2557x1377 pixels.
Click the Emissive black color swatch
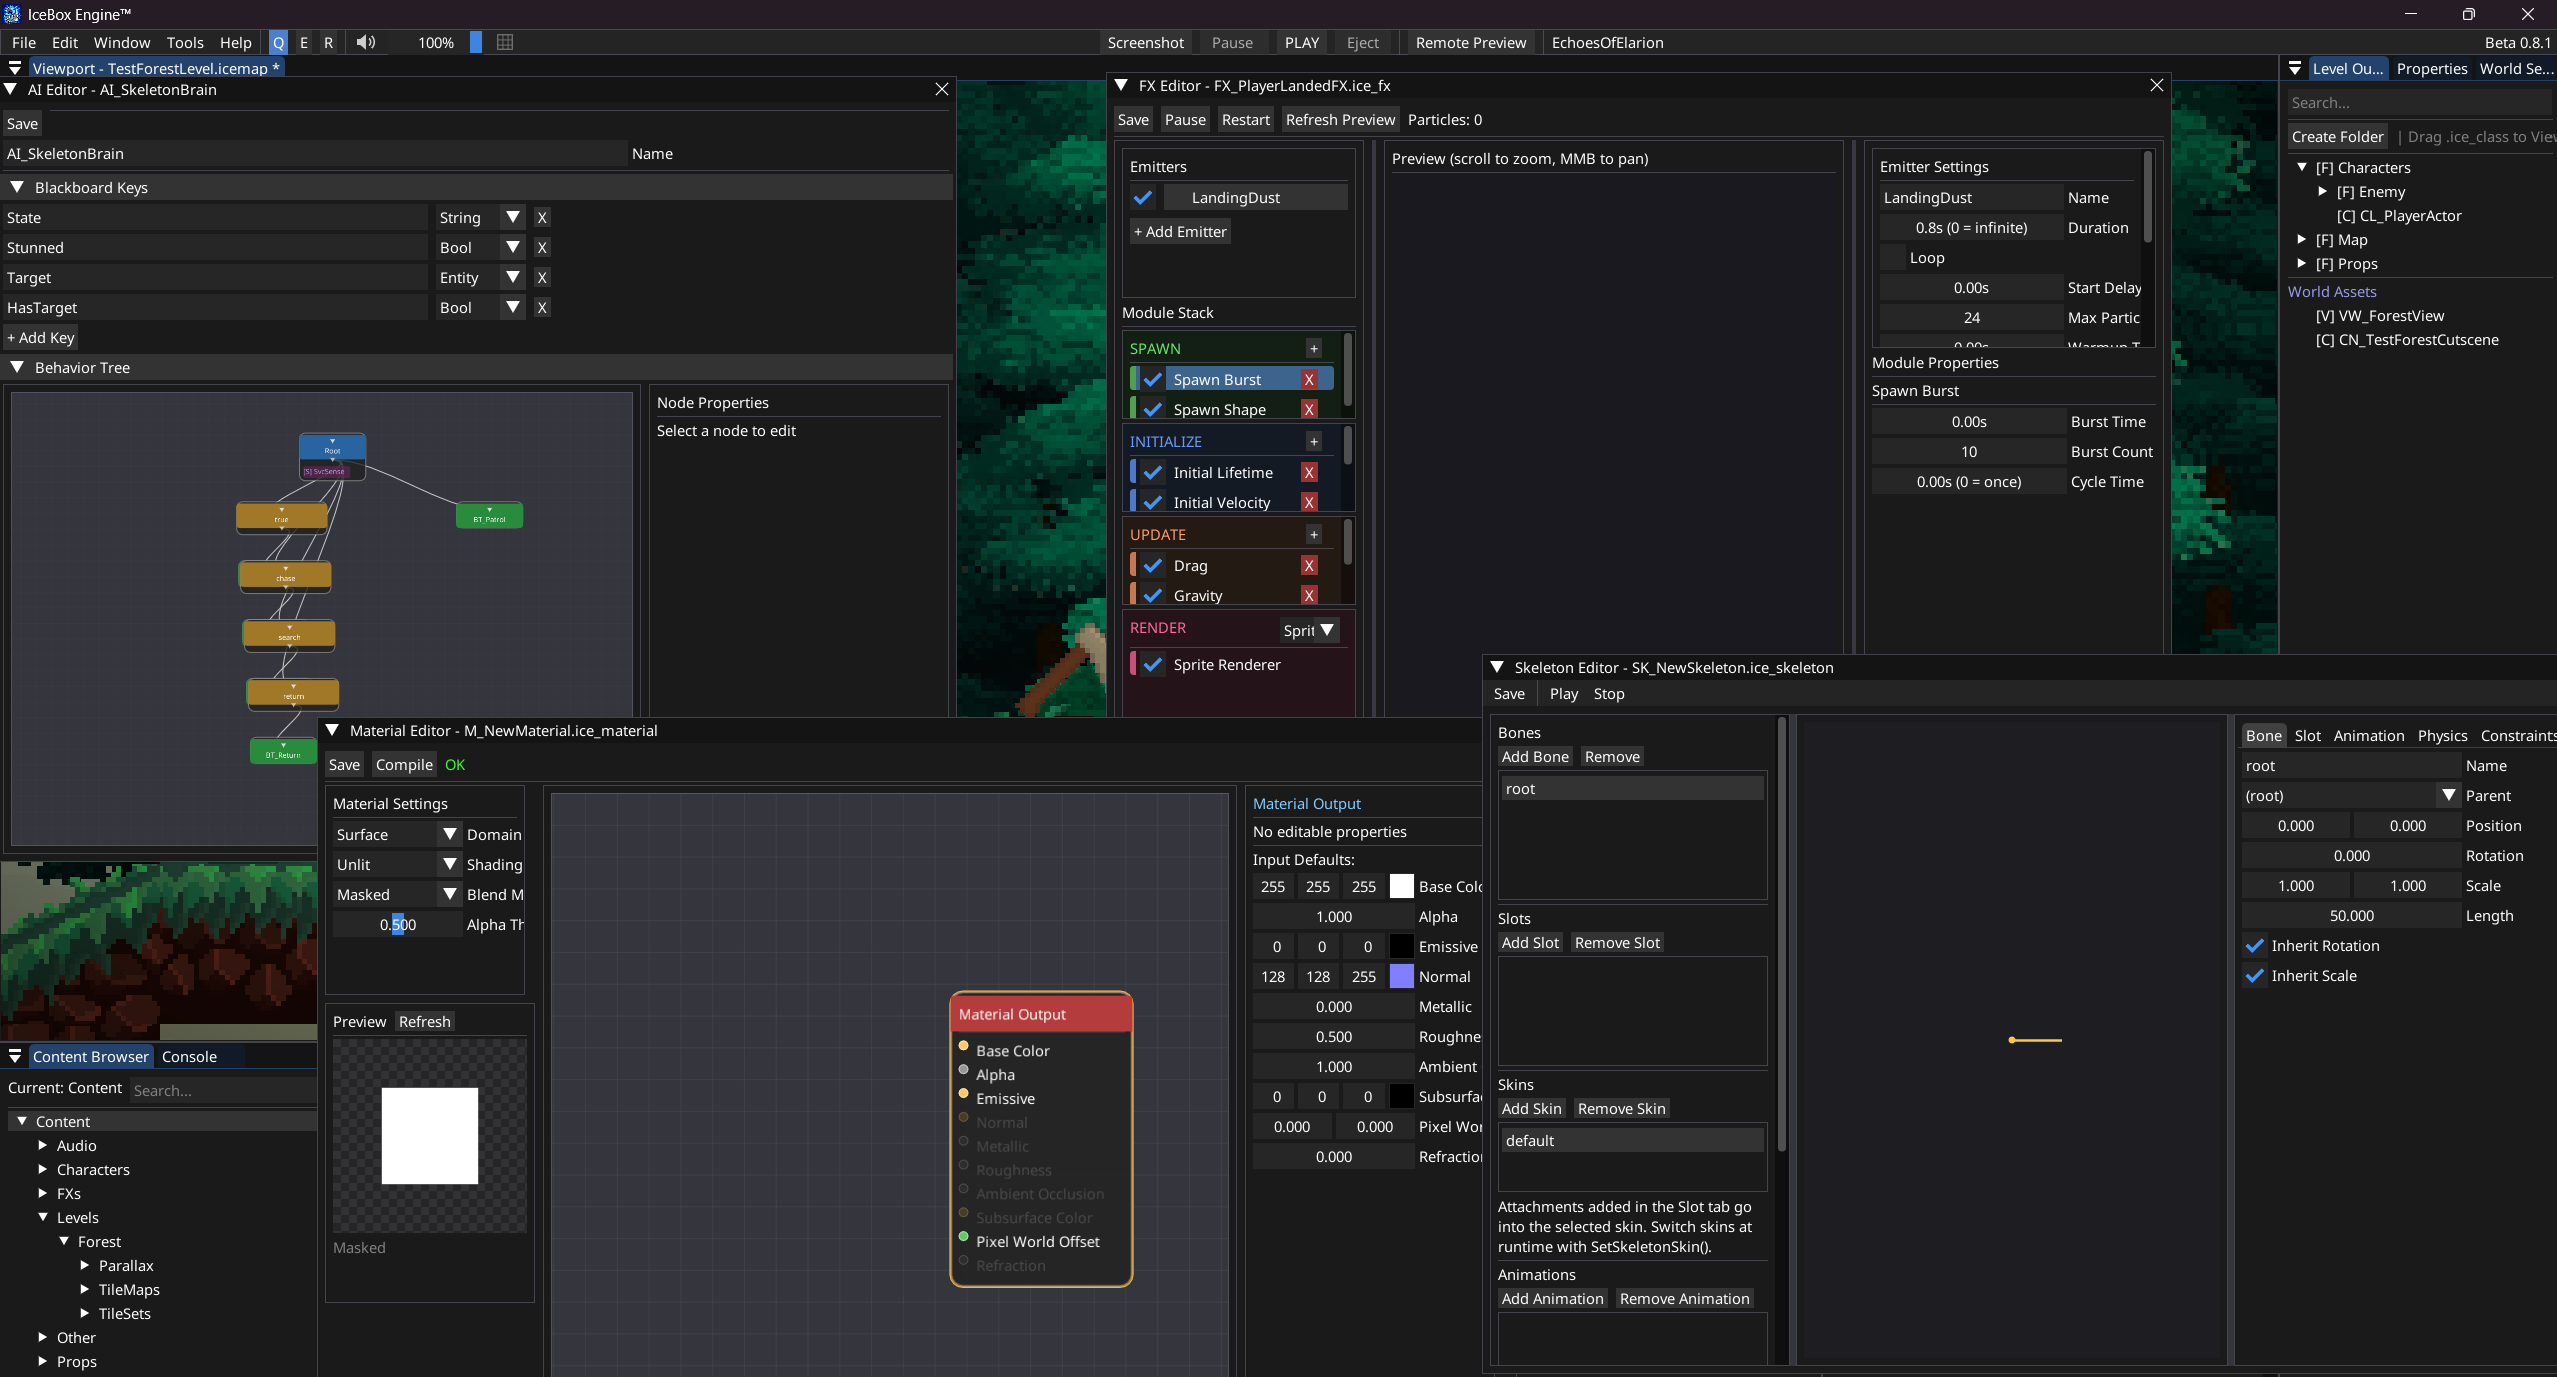[1402, 947]
